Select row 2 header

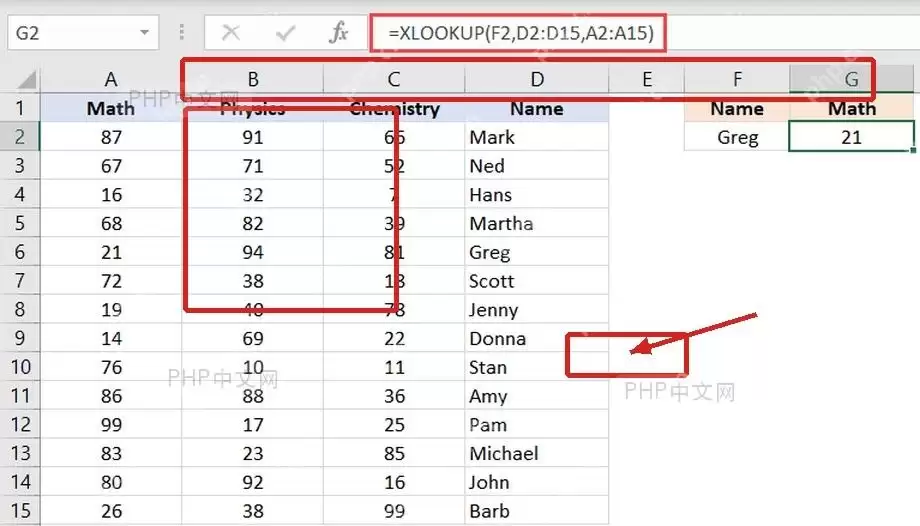[20, 137]
